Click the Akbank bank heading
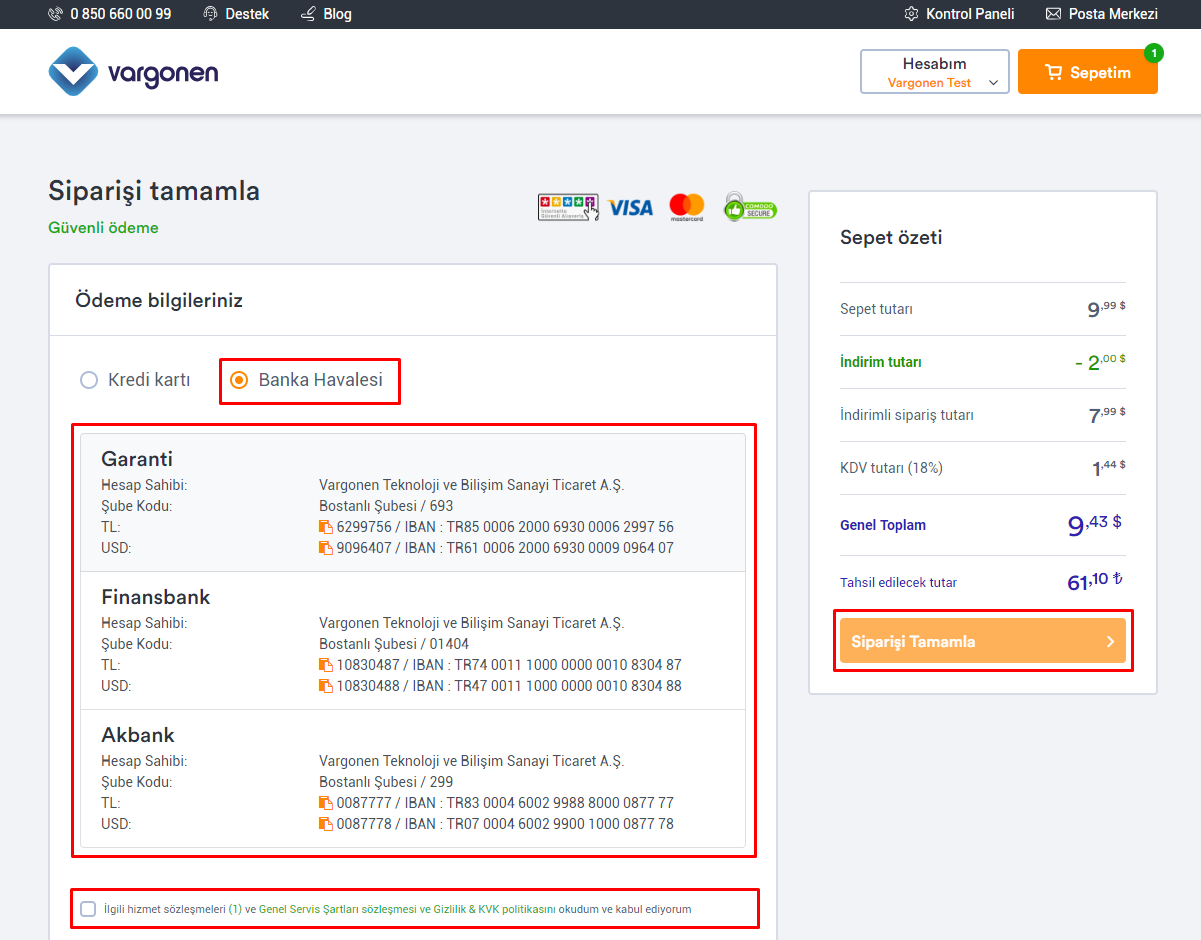The width and height of the screenshot is (1201, 940). click(138, 735)
